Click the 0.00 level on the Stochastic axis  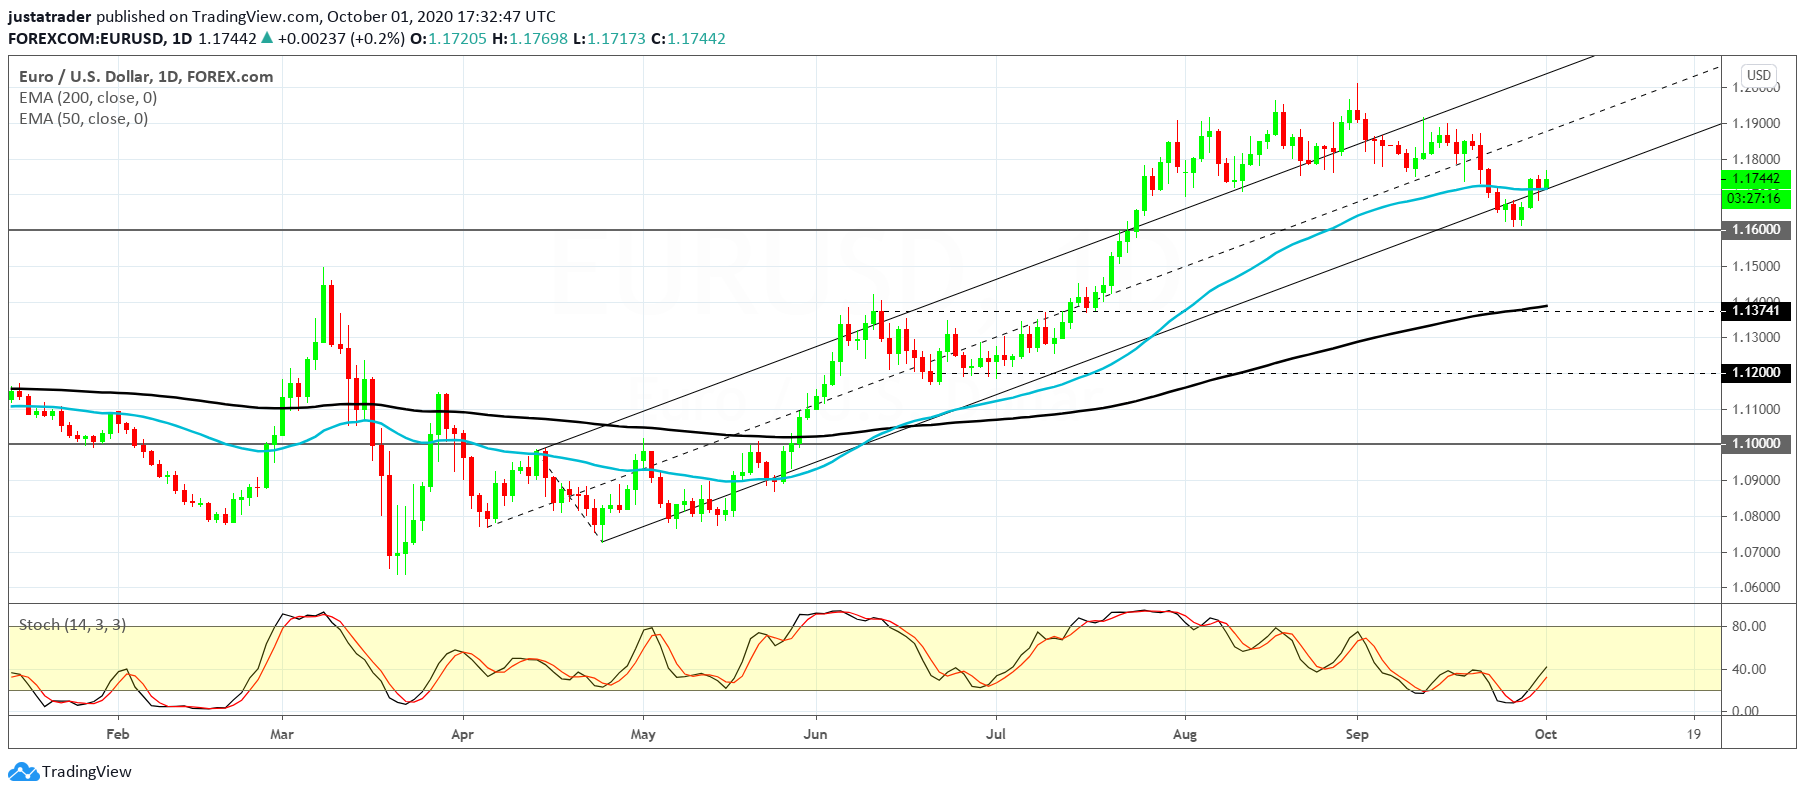tap(1746, 711)
